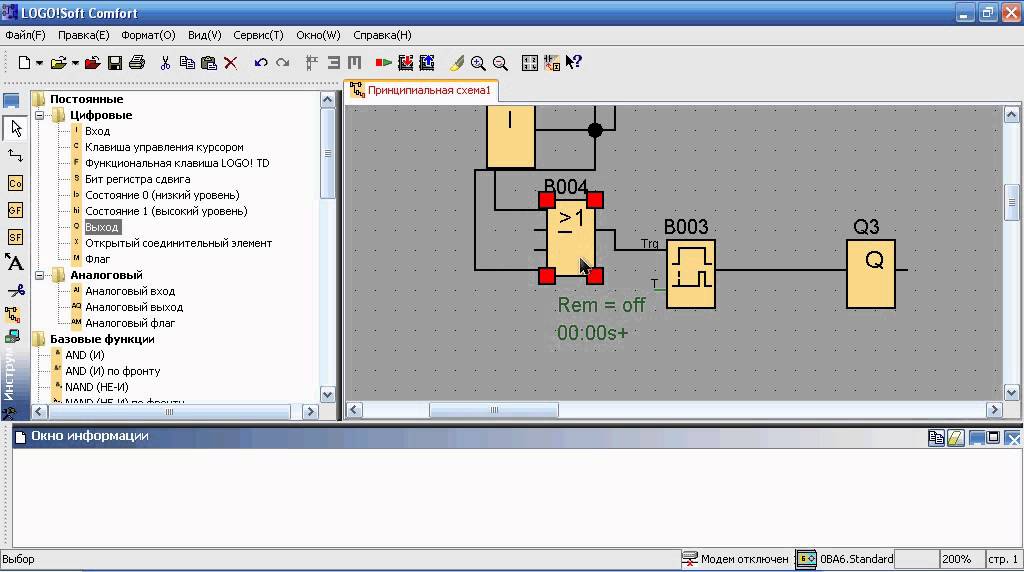Copy the selected block
The image size is (1024, 572).
pos(187,63)
